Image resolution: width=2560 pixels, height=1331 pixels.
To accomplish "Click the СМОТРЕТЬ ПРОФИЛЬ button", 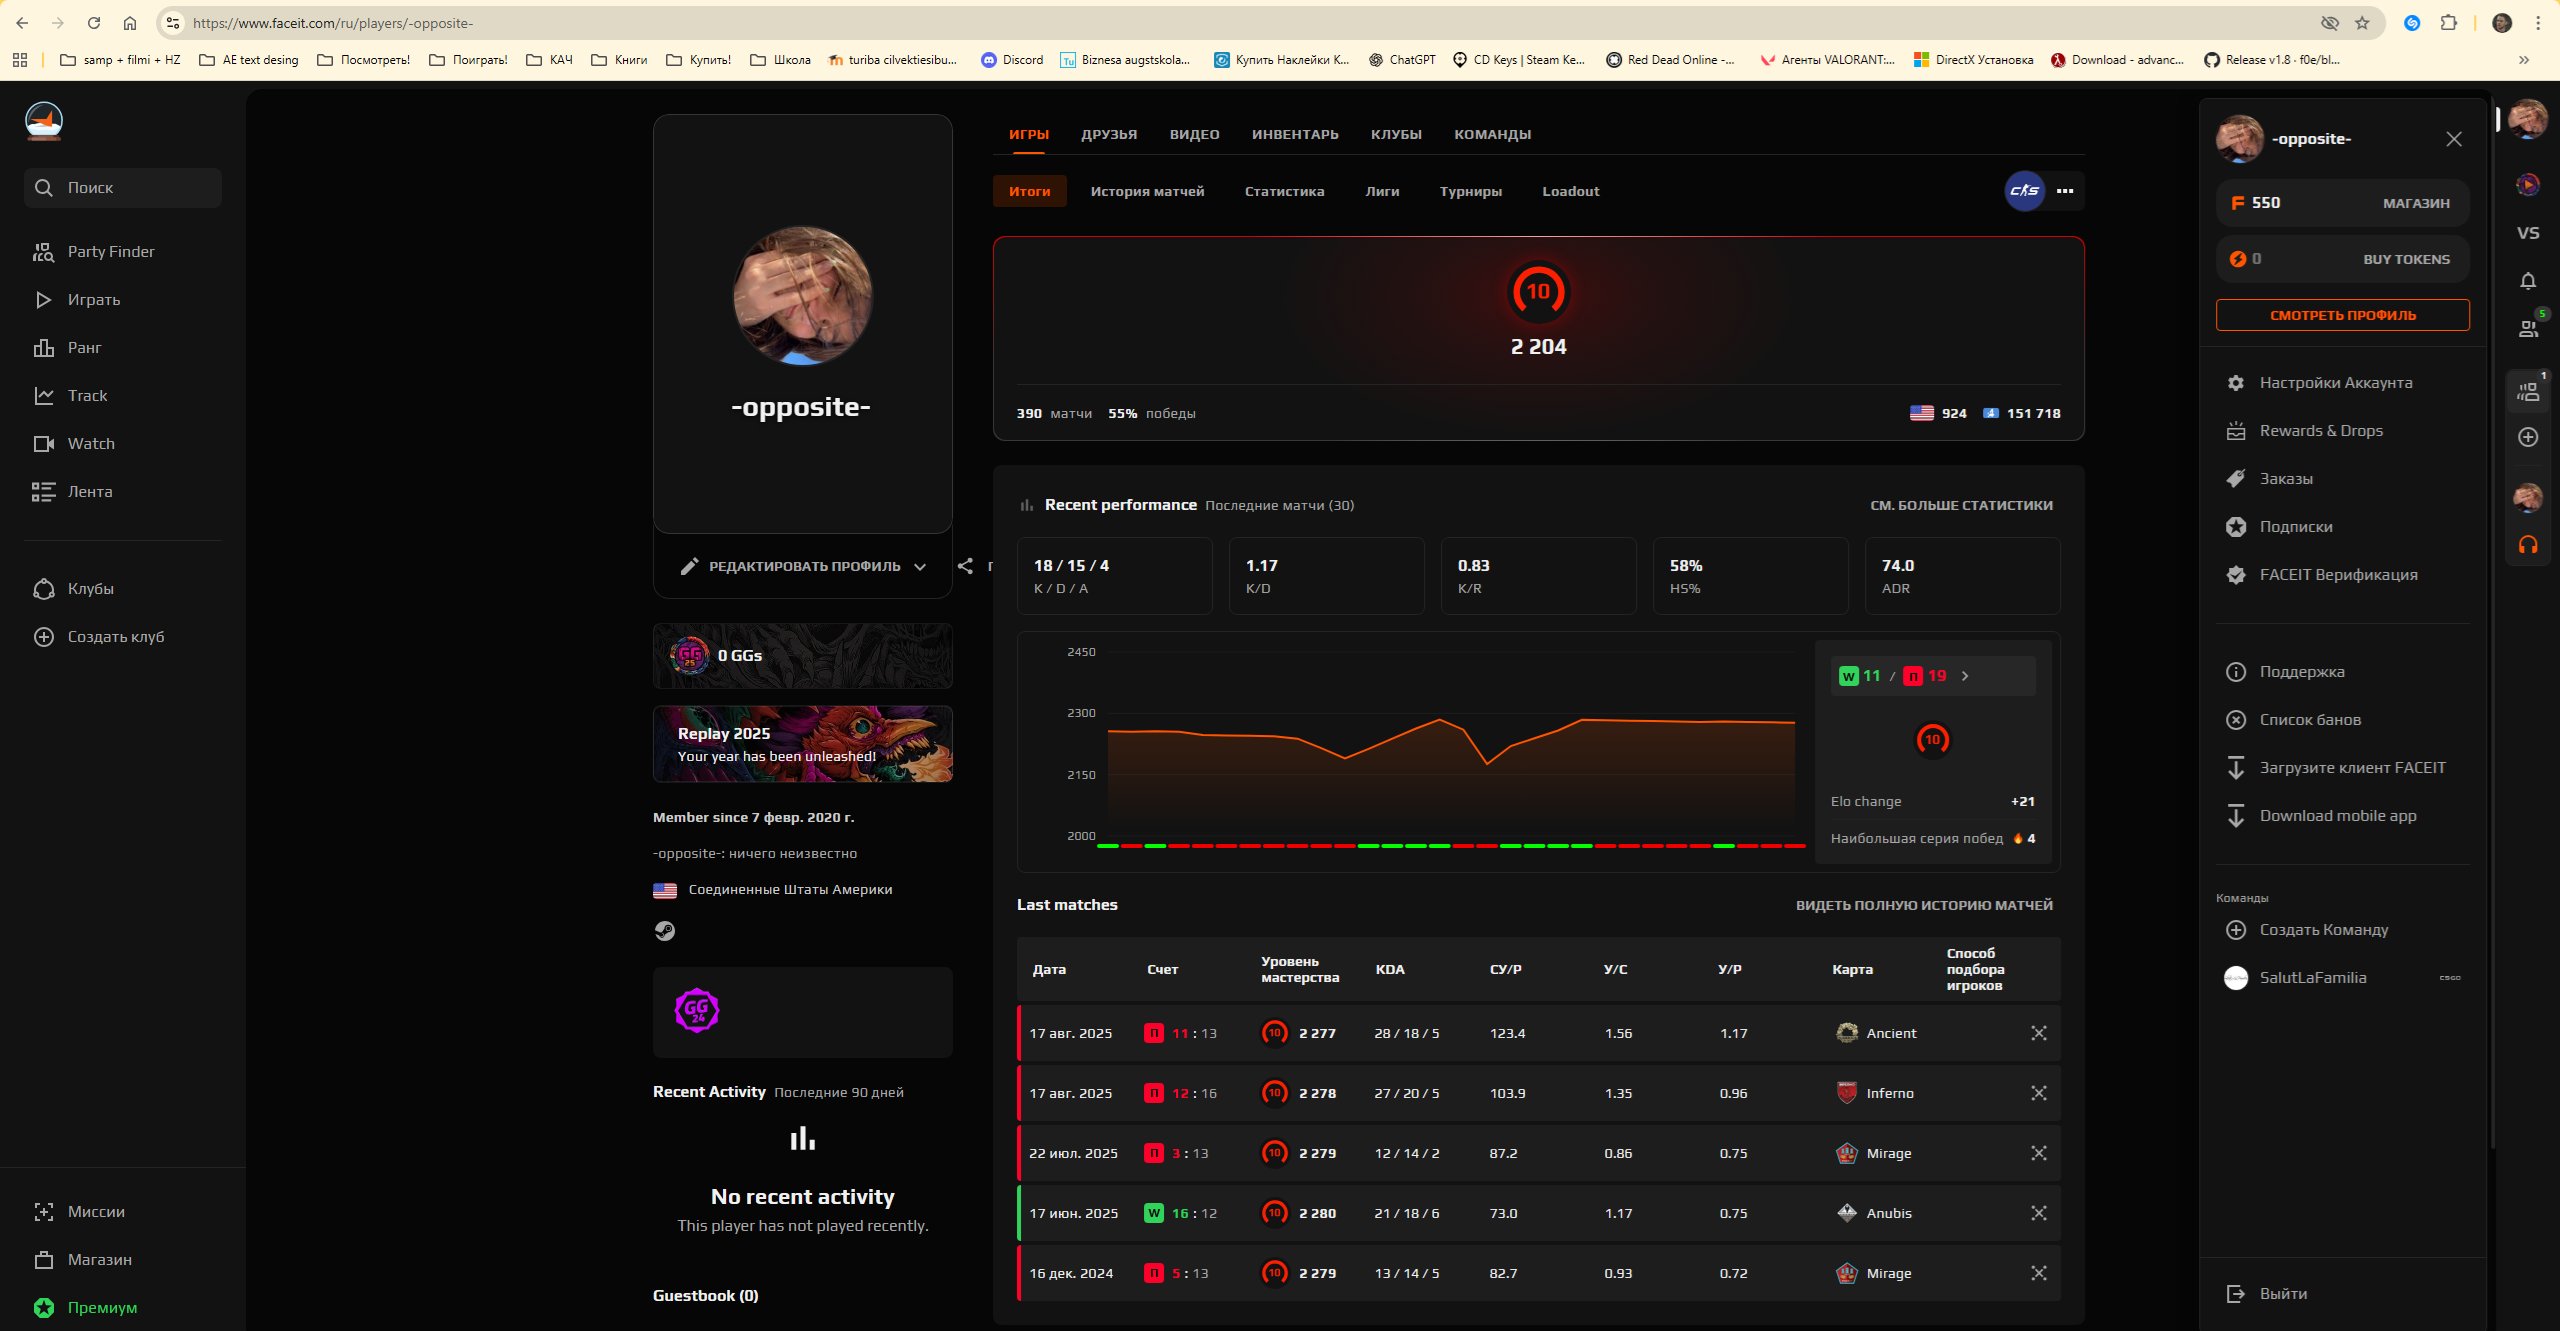I will (2342, 314).
